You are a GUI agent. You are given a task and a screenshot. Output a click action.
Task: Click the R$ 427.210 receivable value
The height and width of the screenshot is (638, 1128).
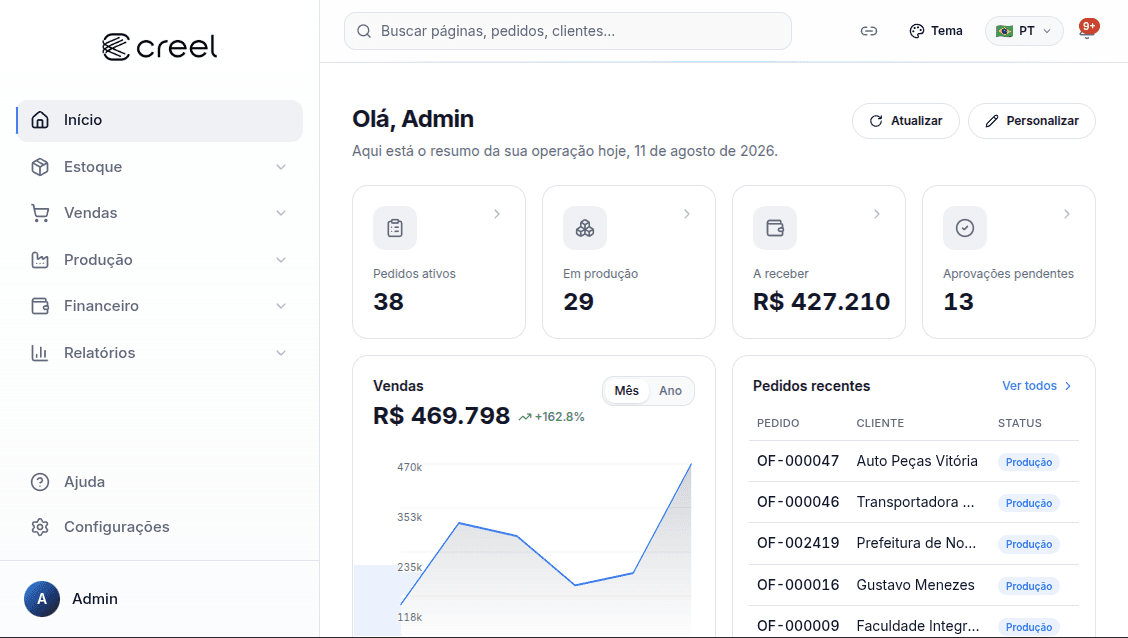(822, 302)
